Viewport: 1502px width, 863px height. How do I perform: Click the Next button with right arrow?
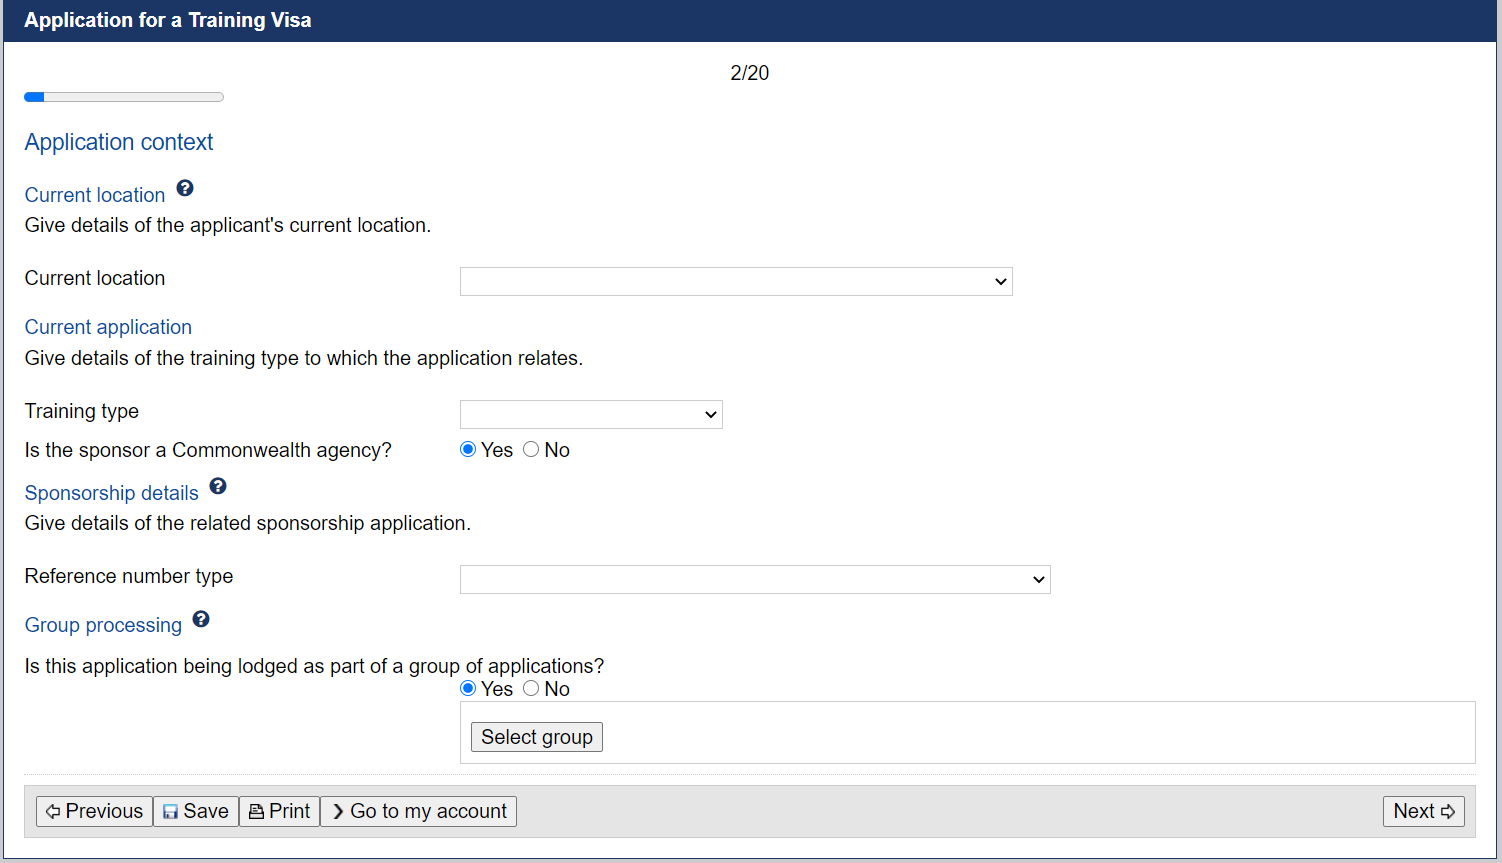(x=1424, y=811)
